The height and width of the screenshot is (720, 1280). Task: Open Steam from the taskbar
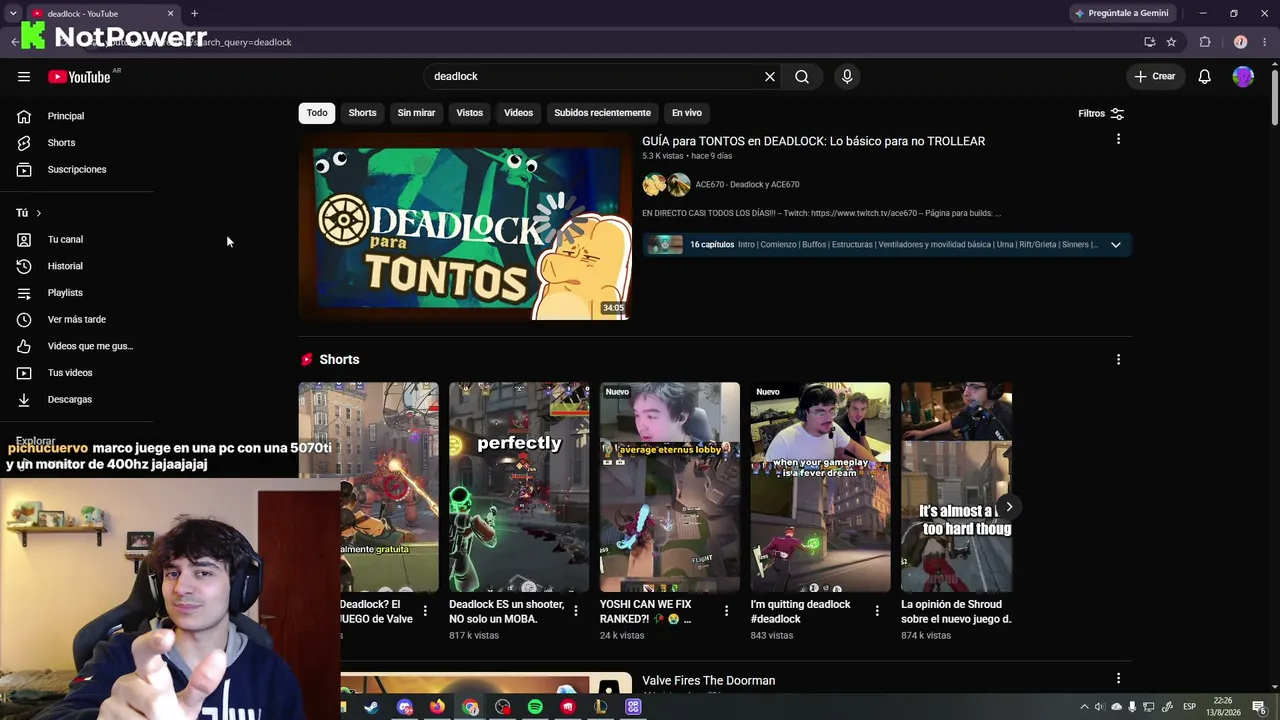371,707
